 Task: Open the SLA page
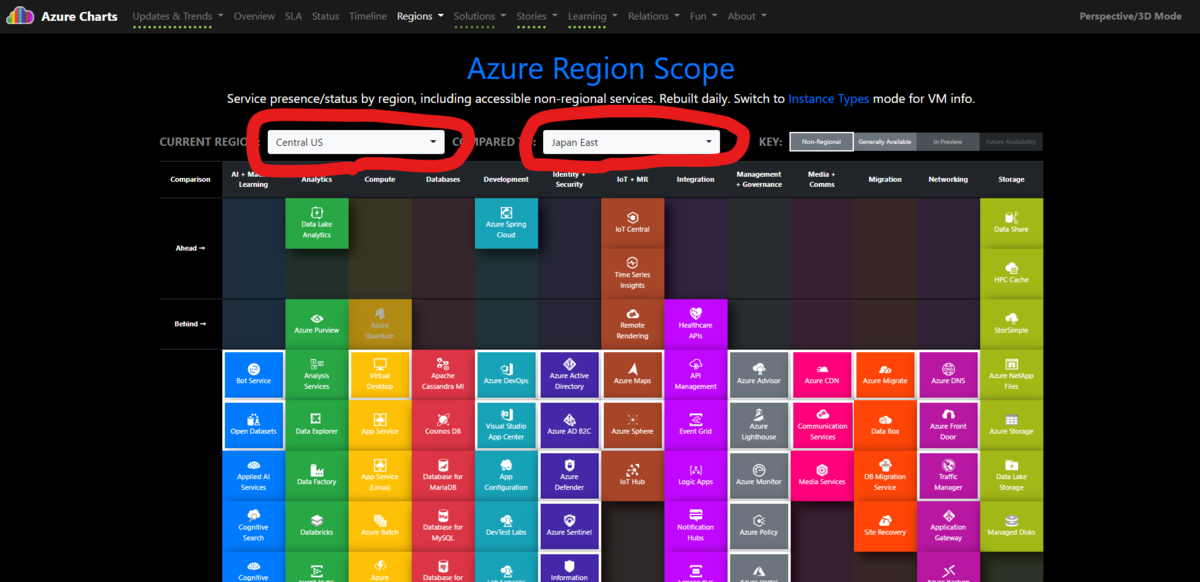pos(293,16)
